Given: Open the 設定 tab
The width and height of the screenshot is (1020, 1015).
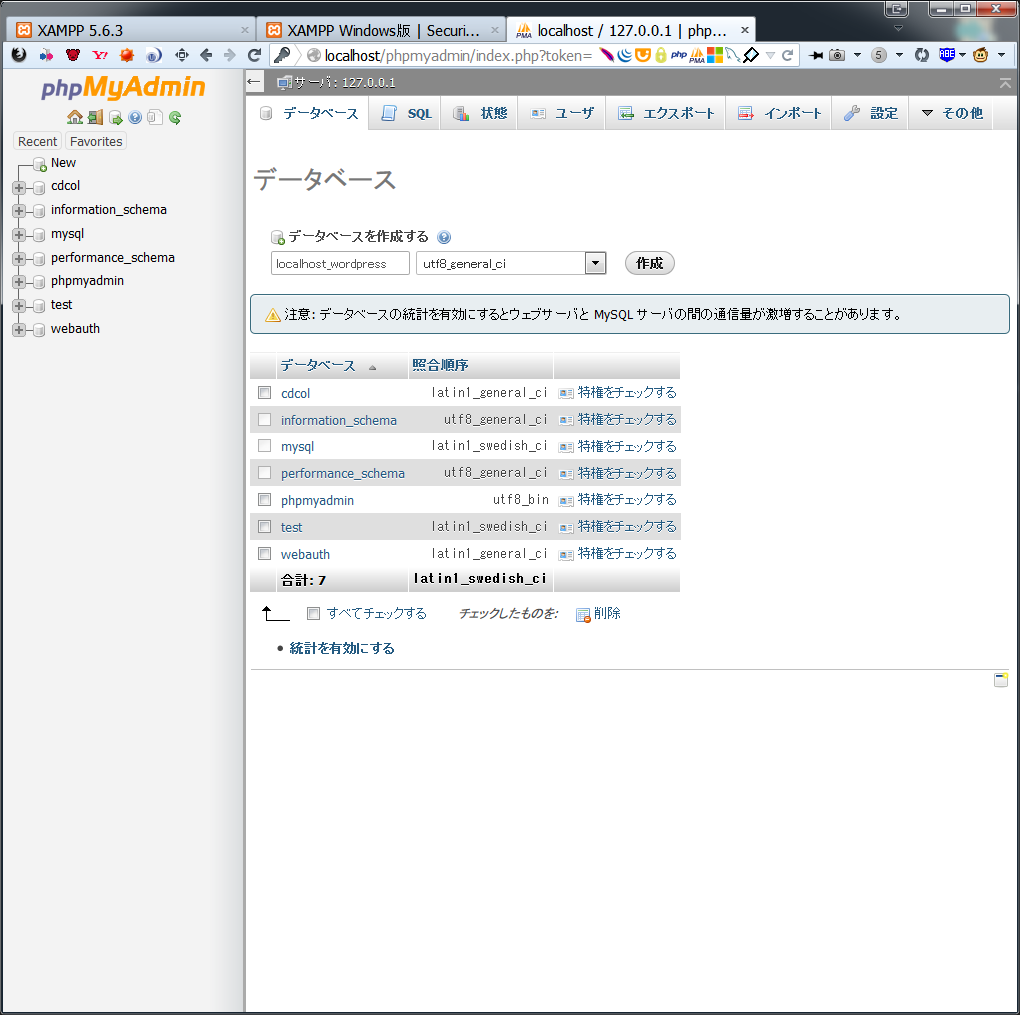Looking at the screenshot, I should click(870, 113).
